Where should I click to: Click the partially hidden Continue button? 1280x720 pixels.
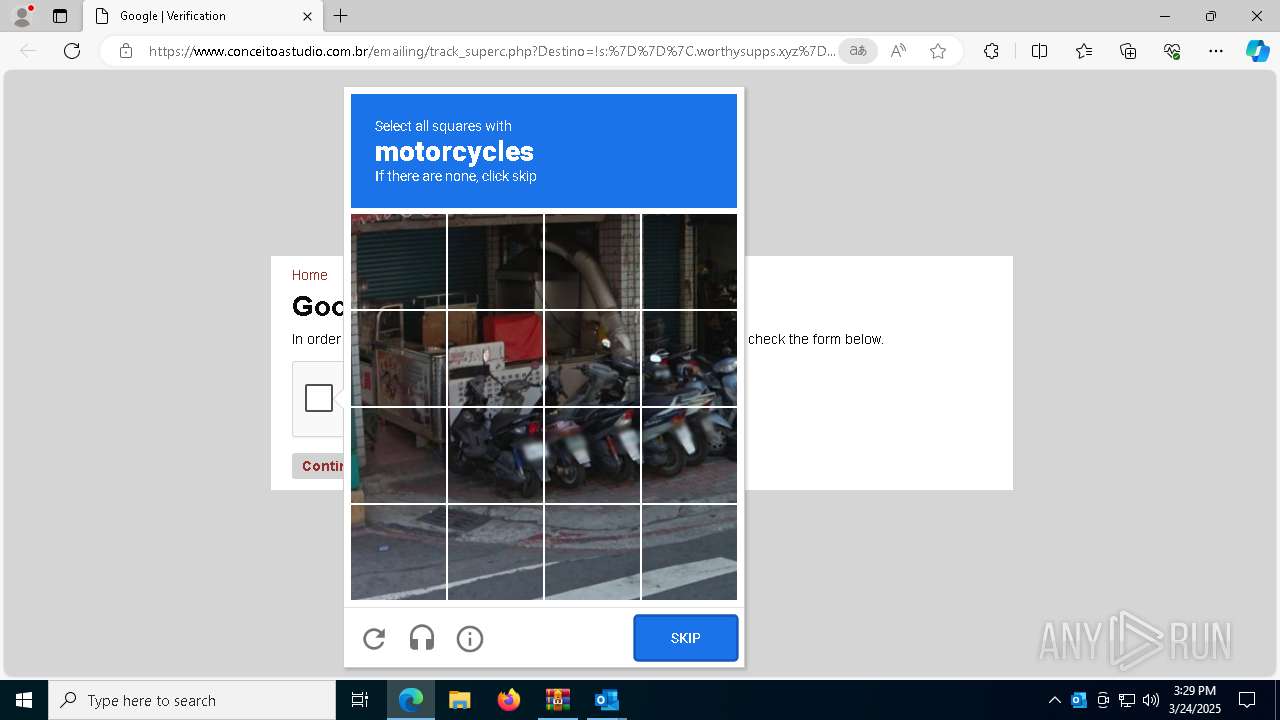click(x=320, y=466)
